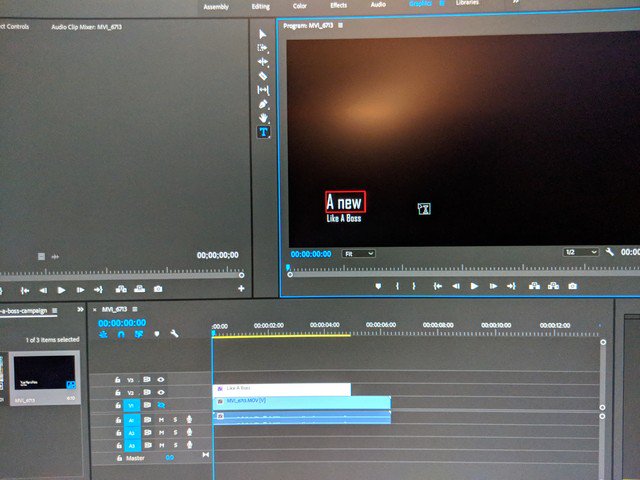
Task: Step forward one frame in Program monitor
Action: pos(493,286)
